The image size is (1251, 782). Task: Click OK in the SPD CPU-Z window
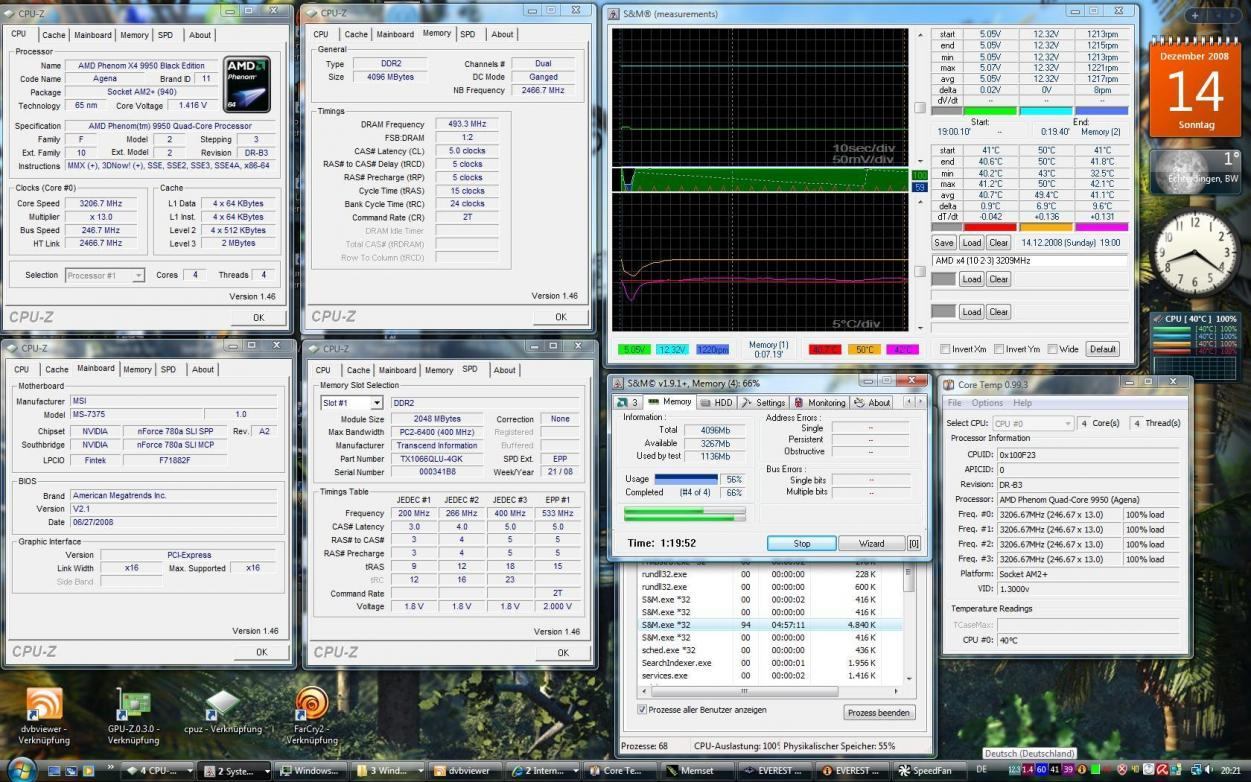(563, 652)
